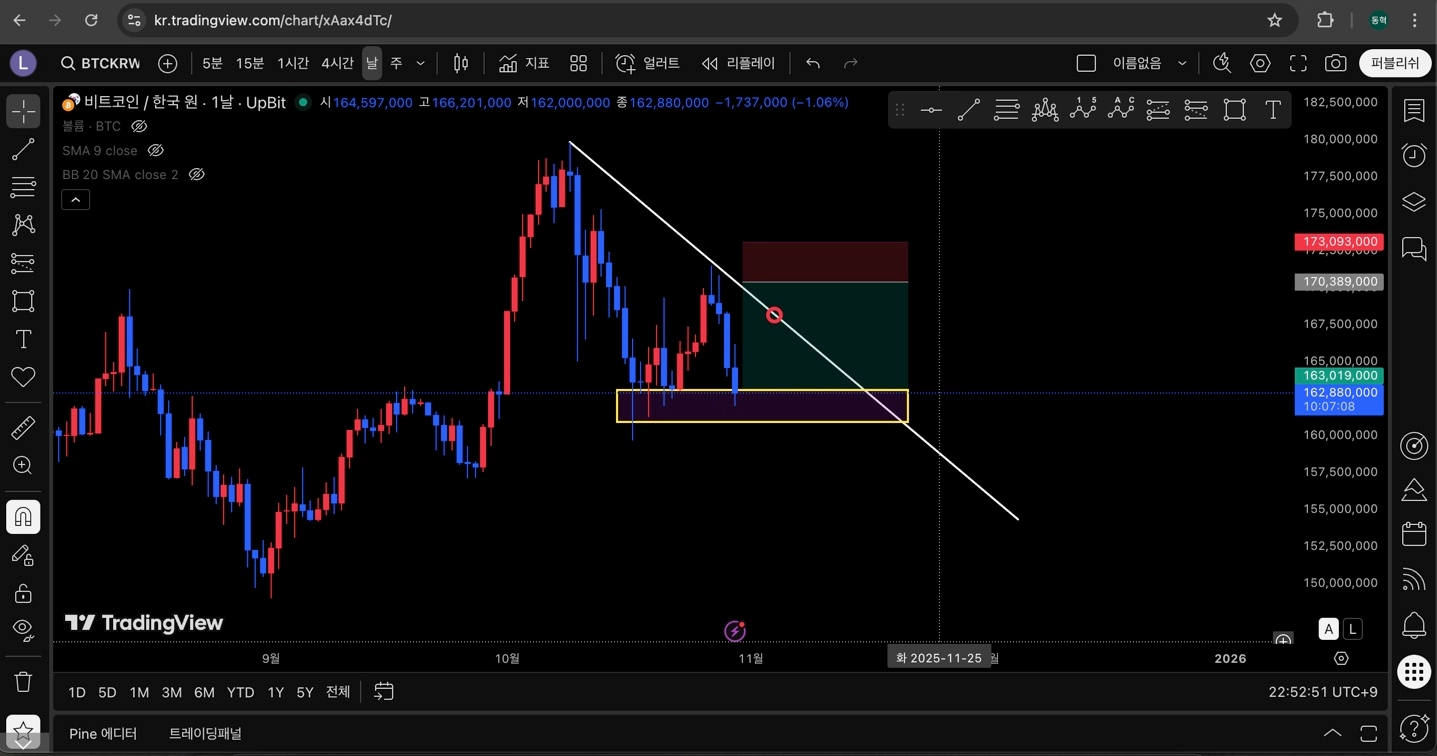This screenshot has height=756, width=1437.
Task: Hide all drawings with eye icon
Action: (23, 630)
